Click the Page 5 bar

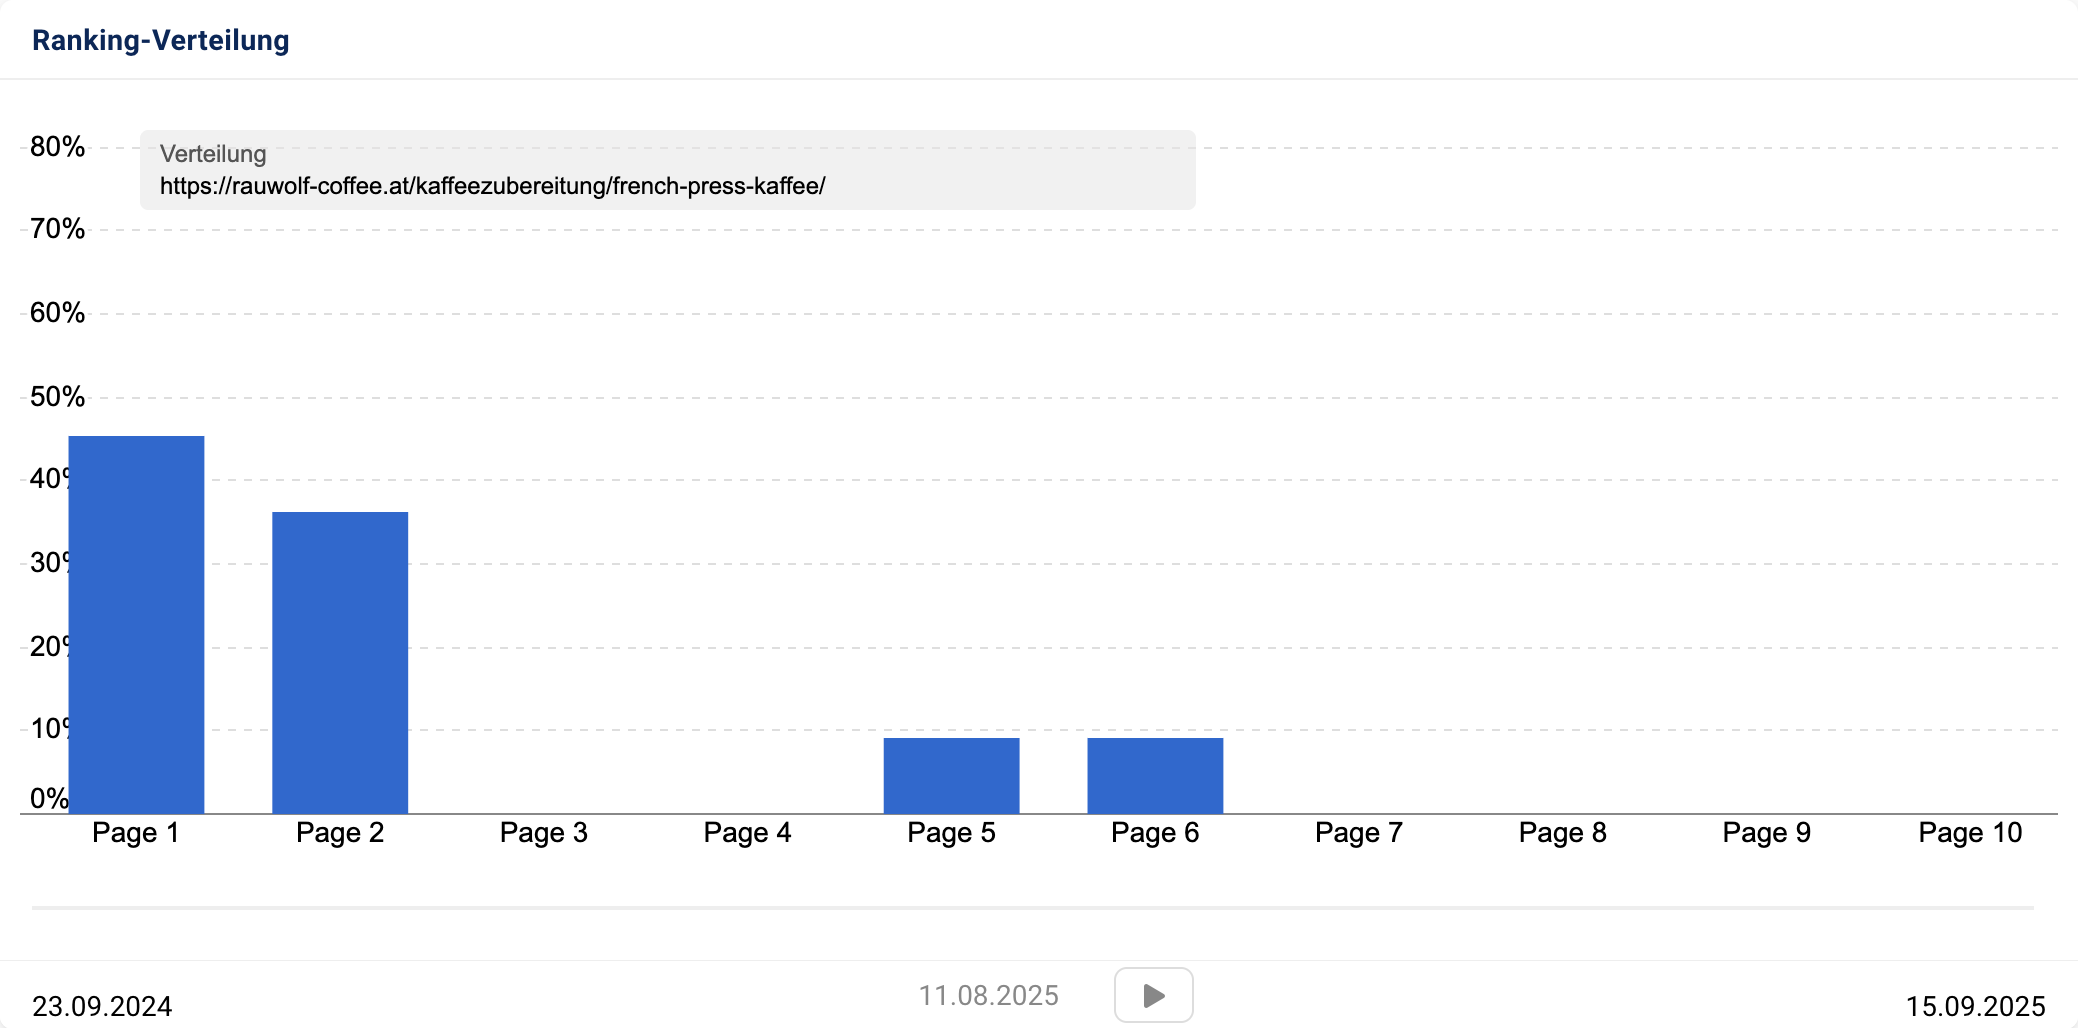click(x=949, y=775)
